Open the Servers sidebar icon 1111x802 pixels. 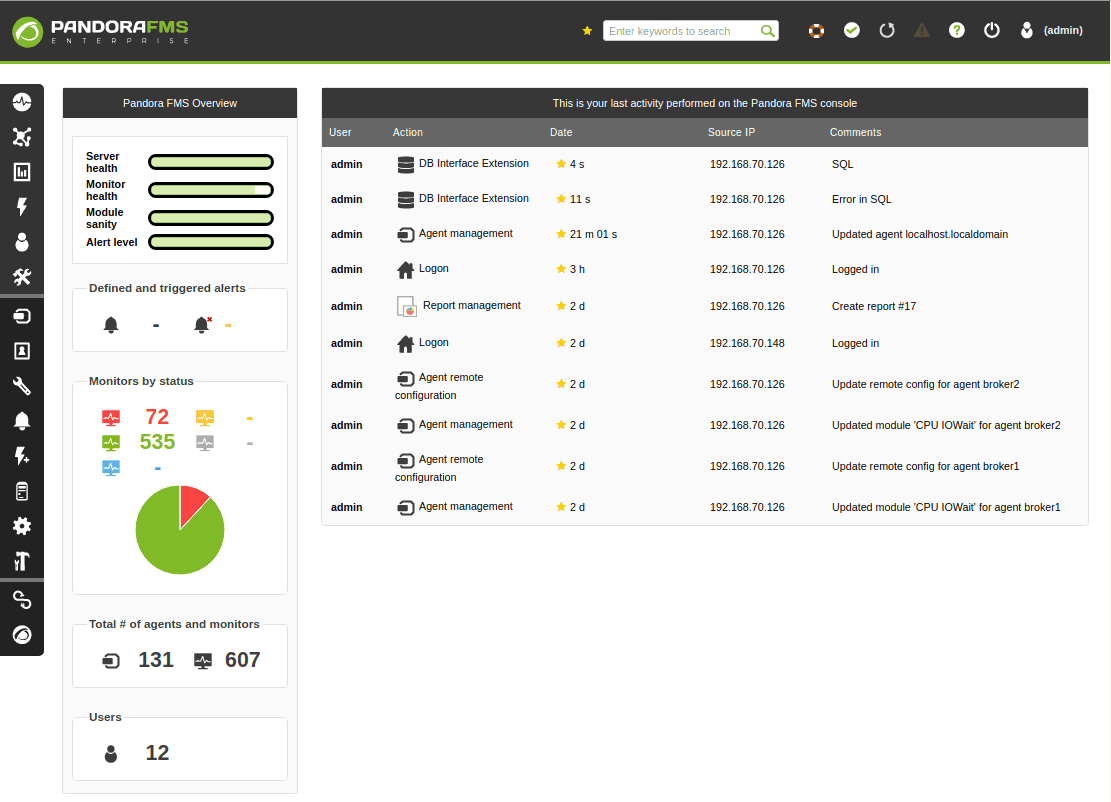pyautogui.click(x=22, y=491)
